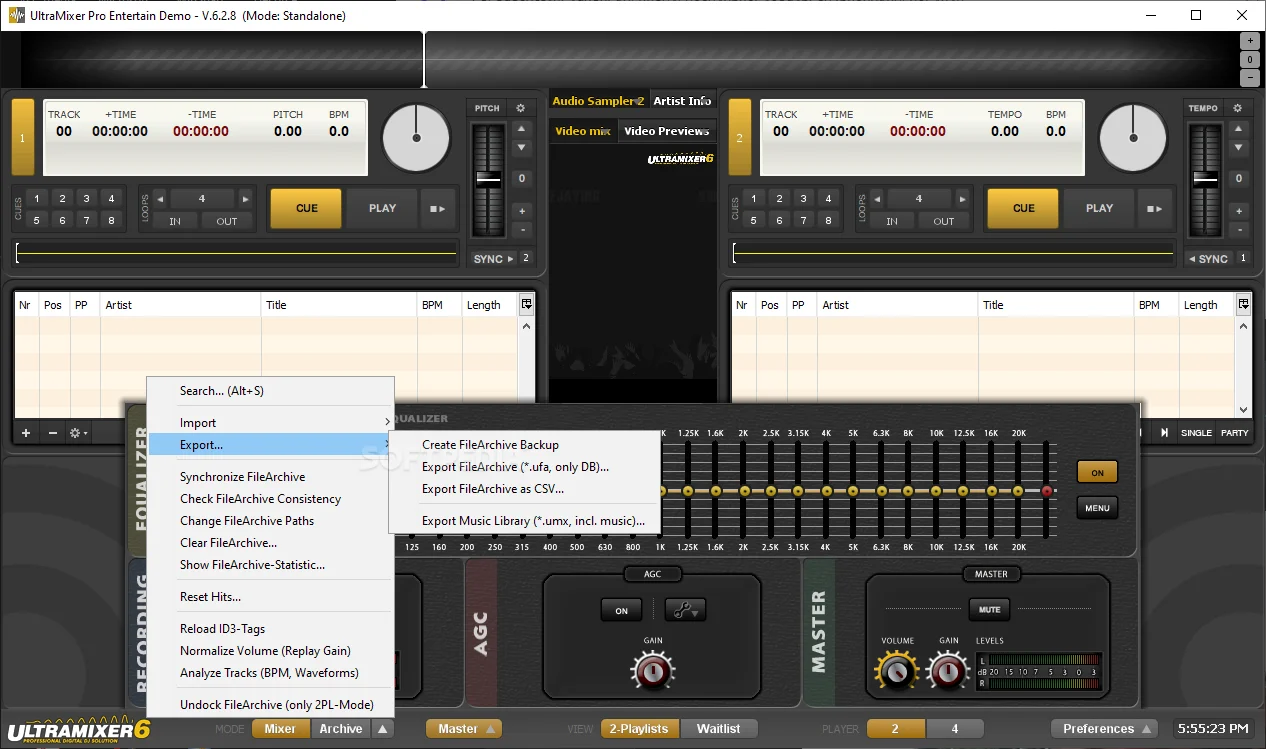Image resolution: width=1266 pixels, height=749 pixels.
Task: Click the AGC wrench settings icon
Action: pos(686,609)
